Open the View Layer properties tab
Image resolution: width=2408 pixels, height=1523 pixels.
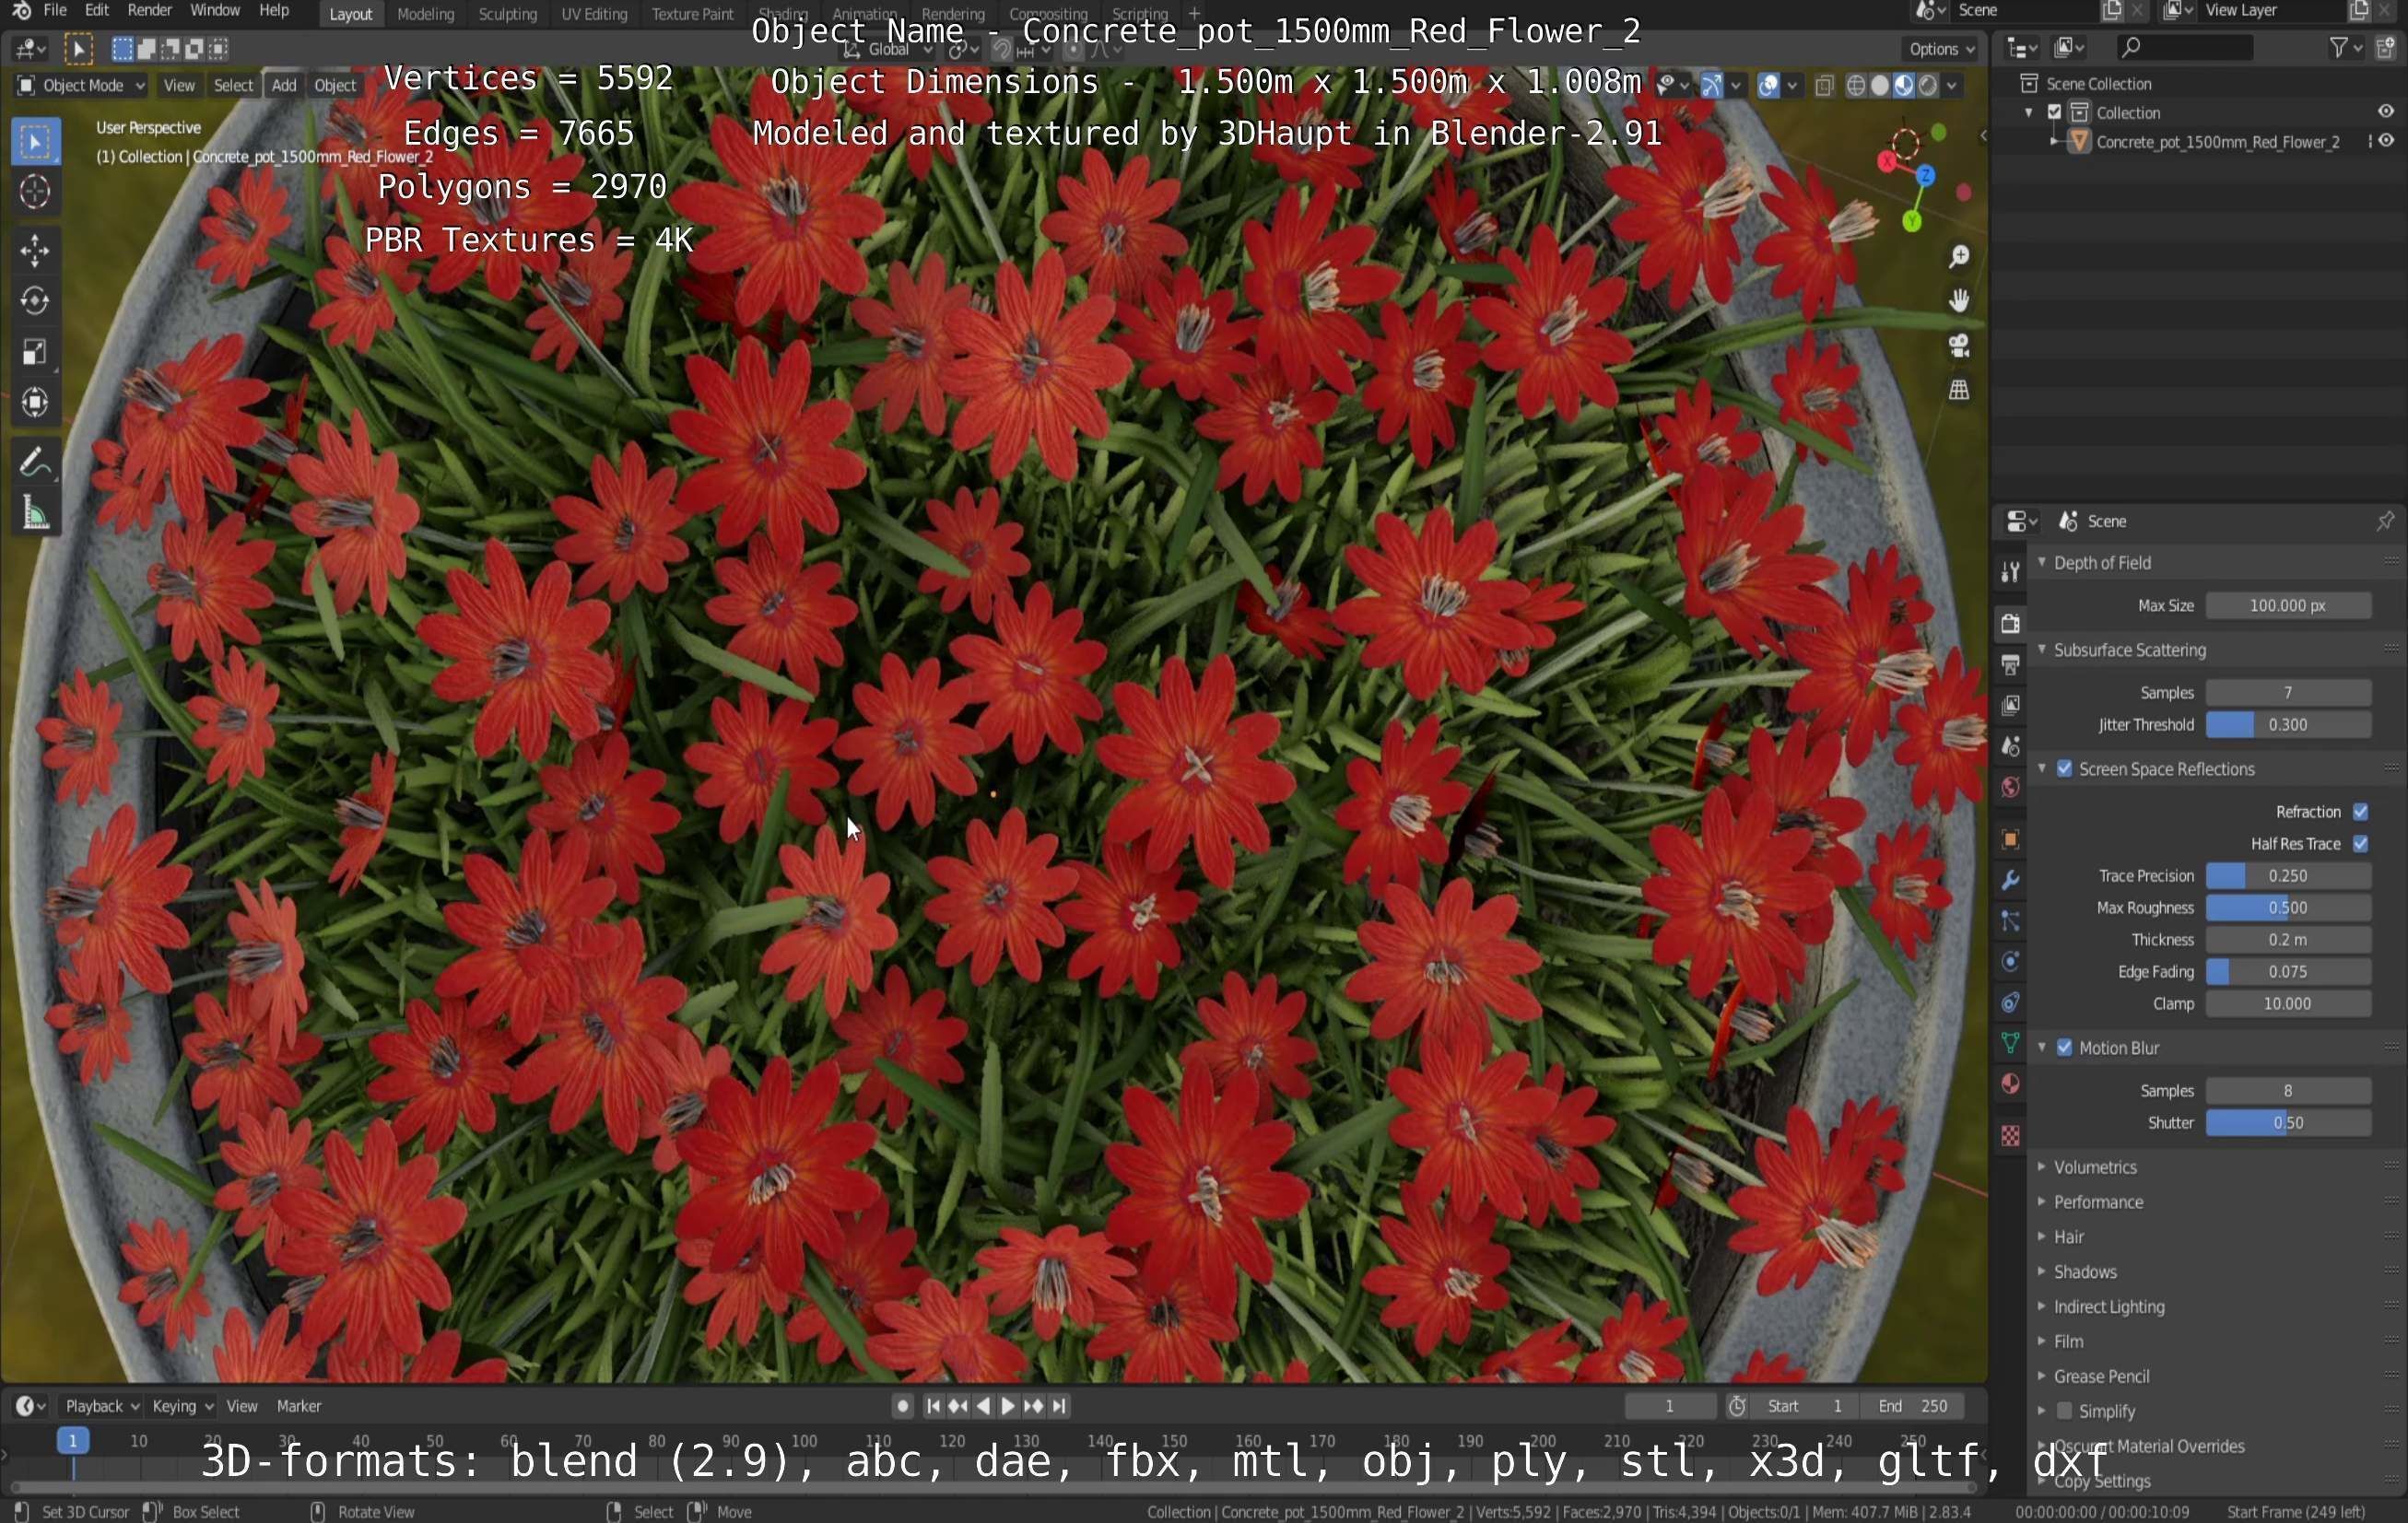point(2010,706)
